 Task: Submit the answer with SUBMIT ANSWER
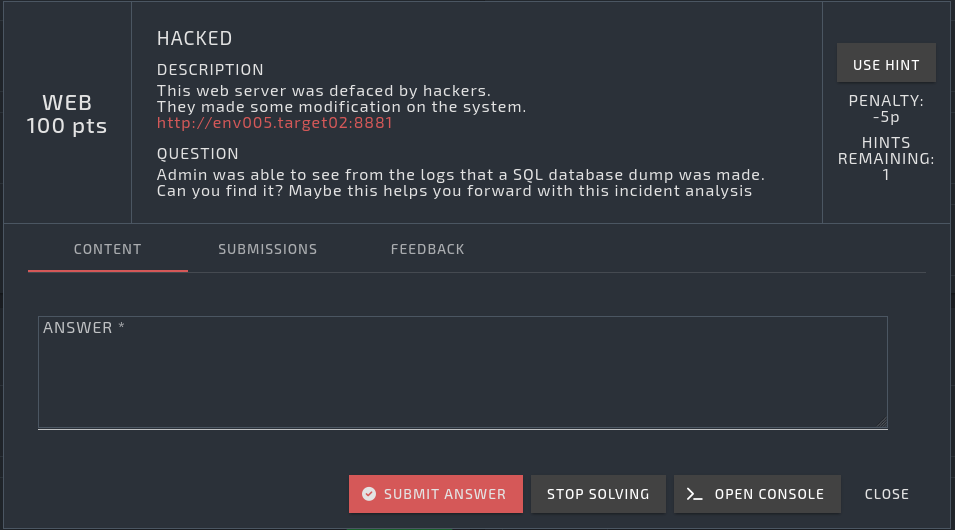(x=435, y=494)
